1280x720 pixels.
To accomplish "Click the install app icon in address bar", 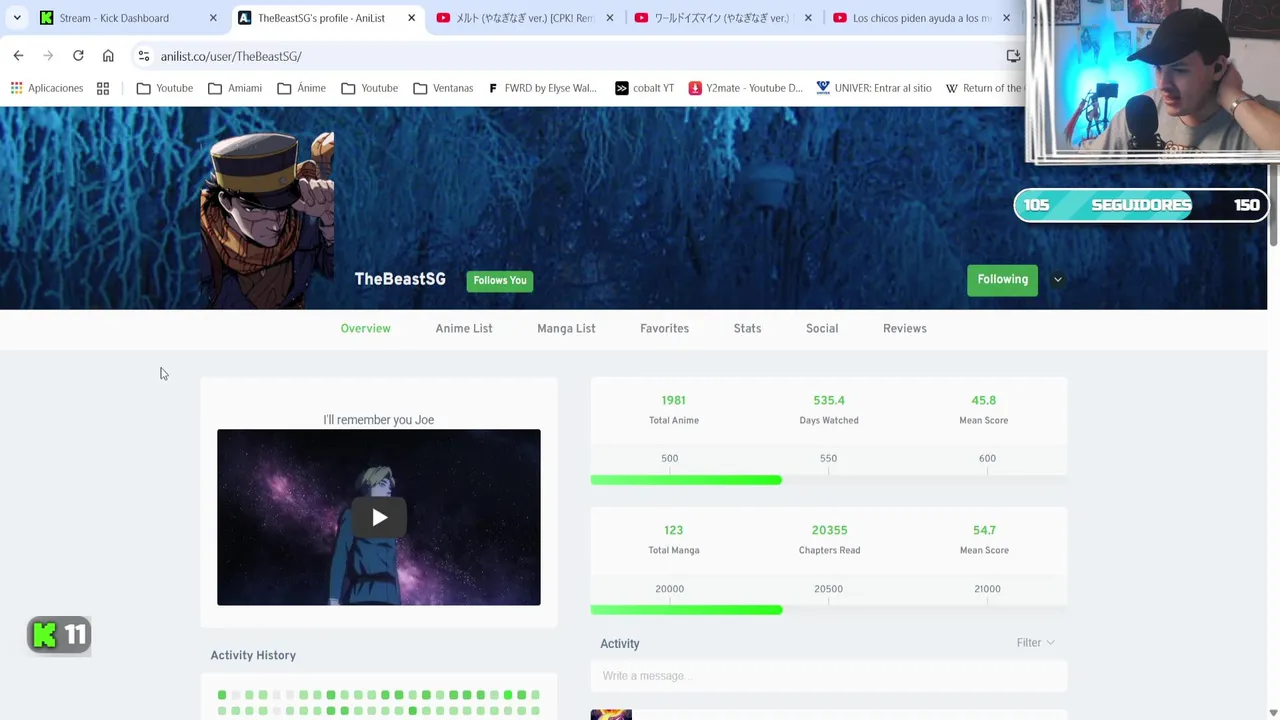I will pos(1013,56).
